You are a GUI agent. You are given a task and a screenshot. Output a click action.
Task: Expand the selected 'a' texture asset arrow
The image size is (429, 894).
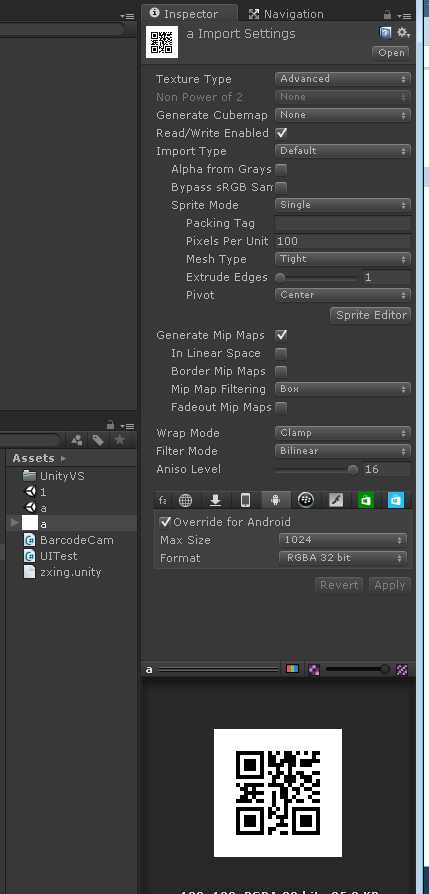tap(14, 522)
